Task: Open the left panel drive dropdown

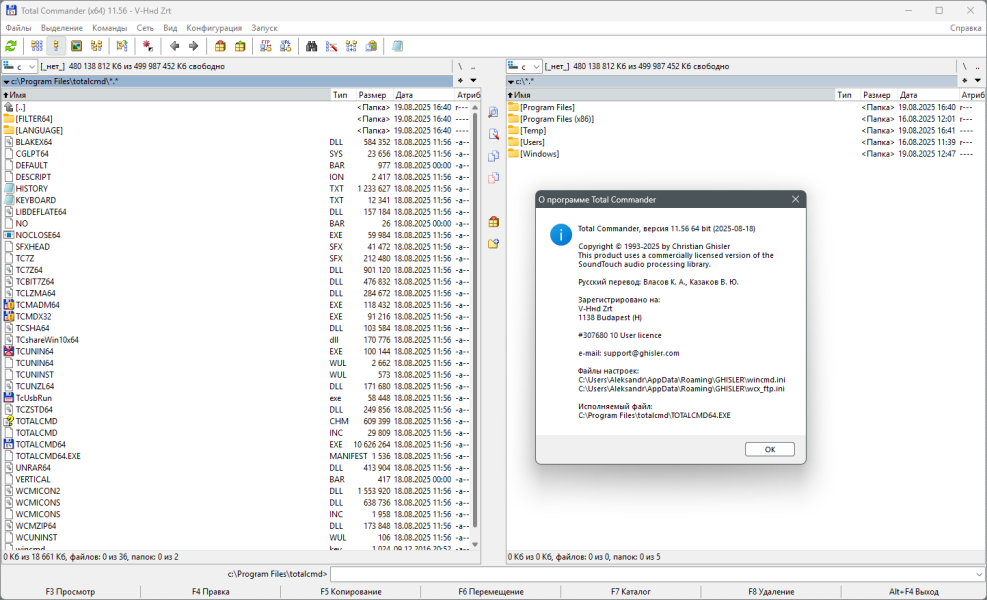Action: click(x=20, y=66)
